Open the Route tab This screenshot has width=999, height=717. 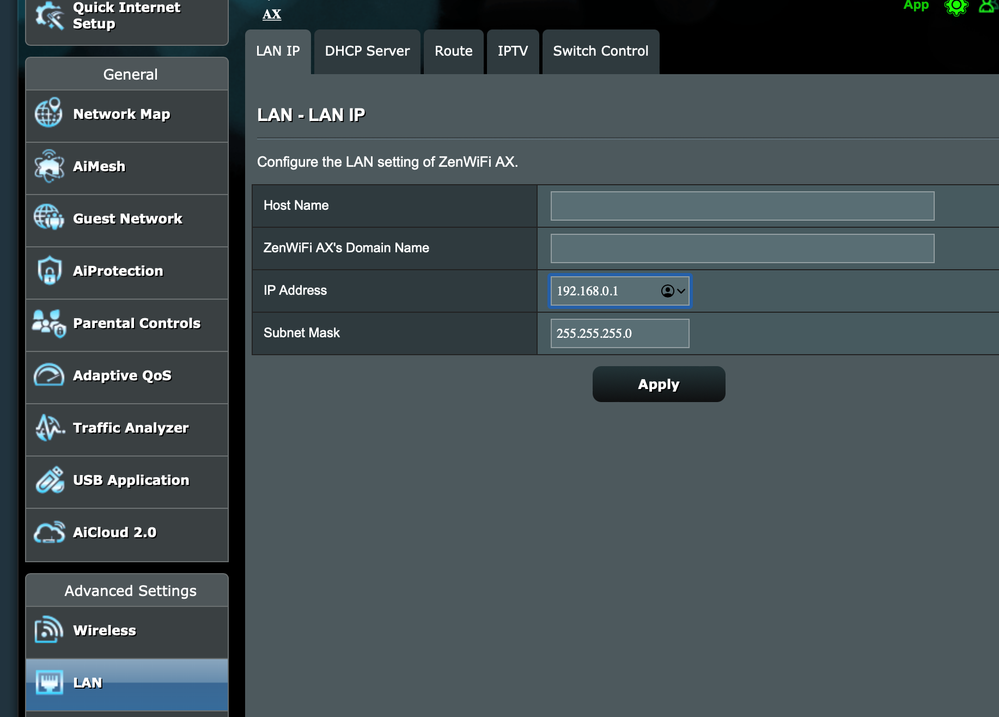453,51
